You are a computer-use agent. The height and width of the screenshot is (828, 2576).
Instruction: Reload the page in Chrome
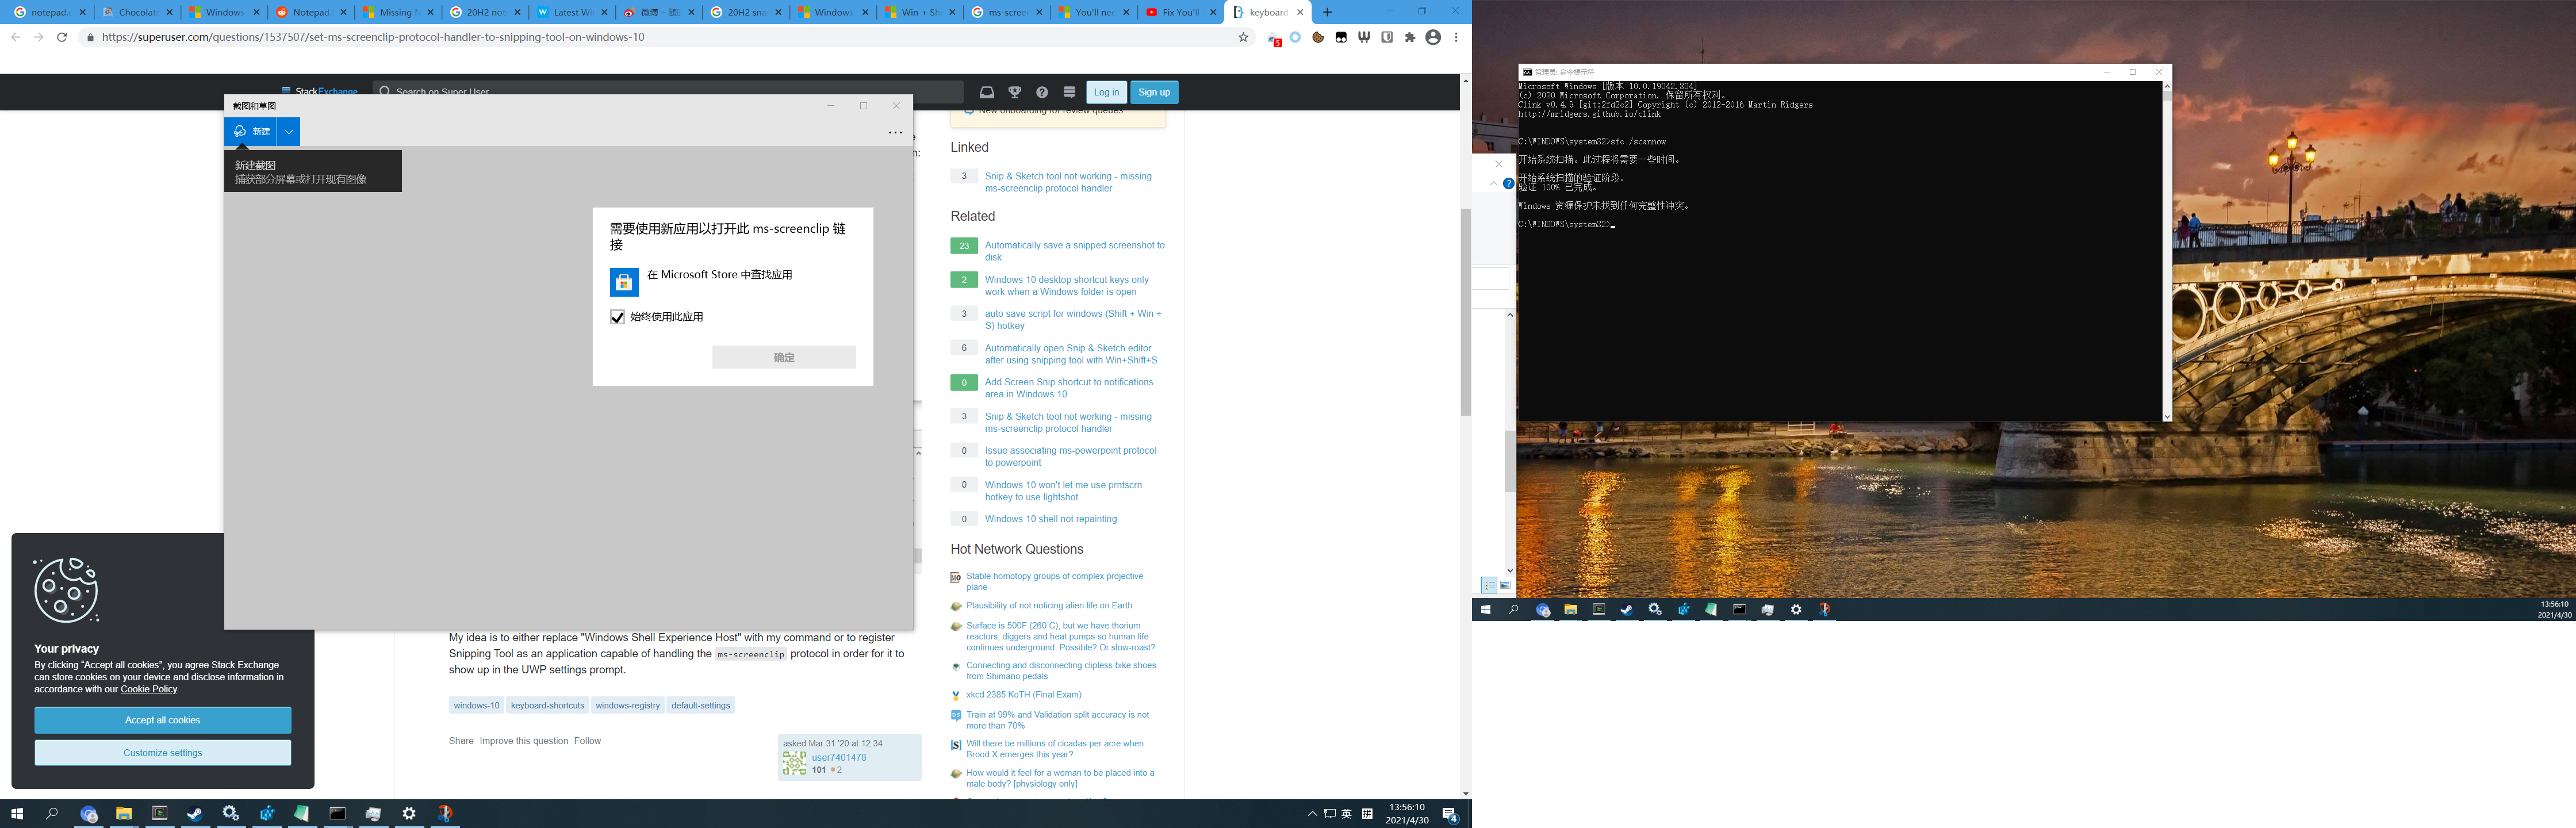tap(62, 37)
